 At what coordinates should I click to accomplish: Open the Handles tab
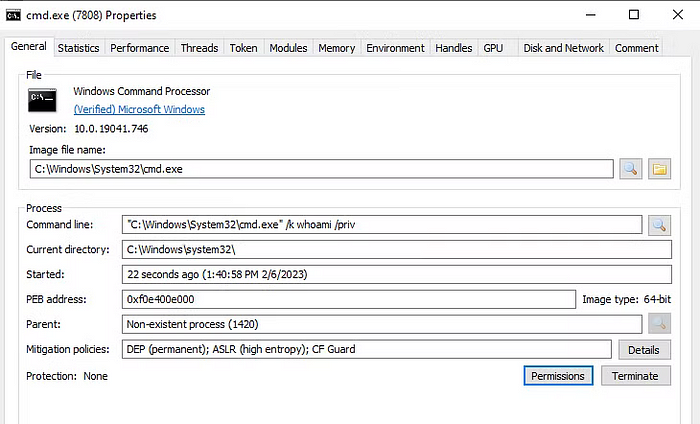point(454,48)
